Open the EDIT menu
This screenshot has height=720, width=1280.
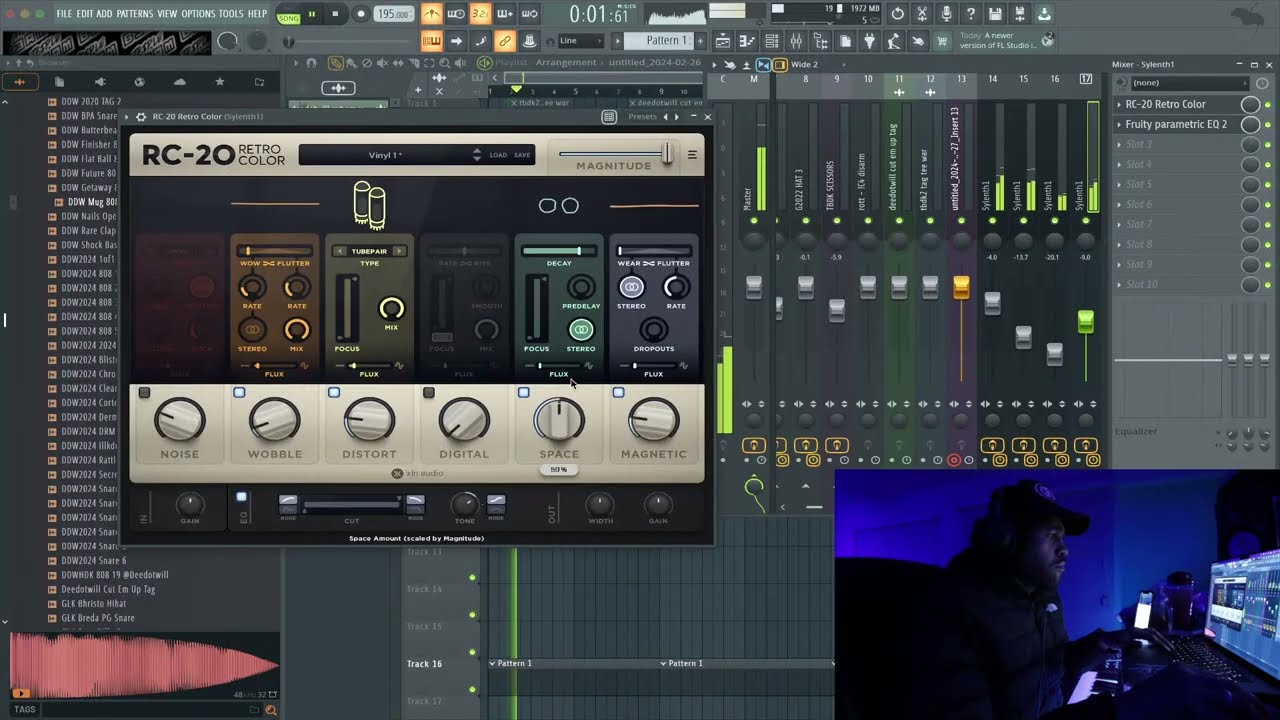(85, 14)
